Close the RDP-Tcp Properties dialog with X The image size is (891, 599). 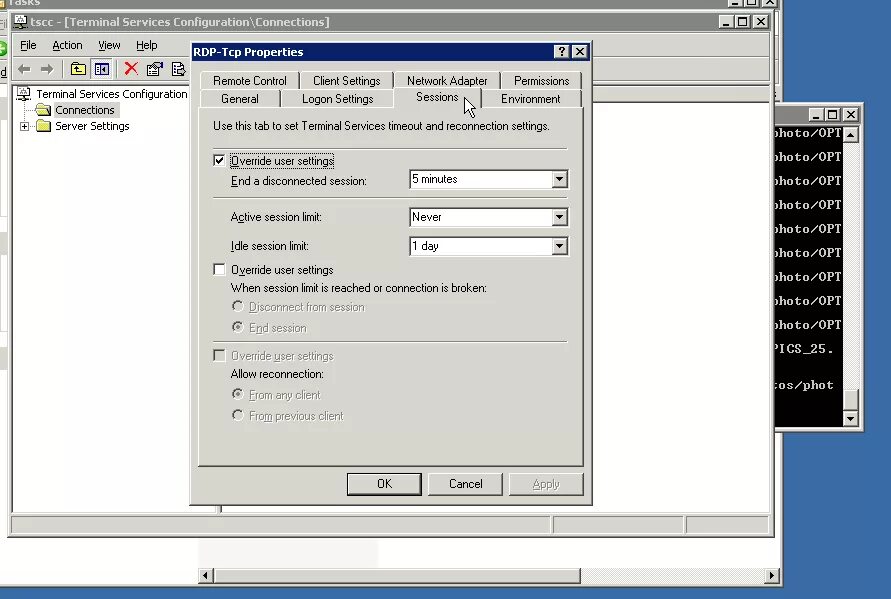(580, 52)
